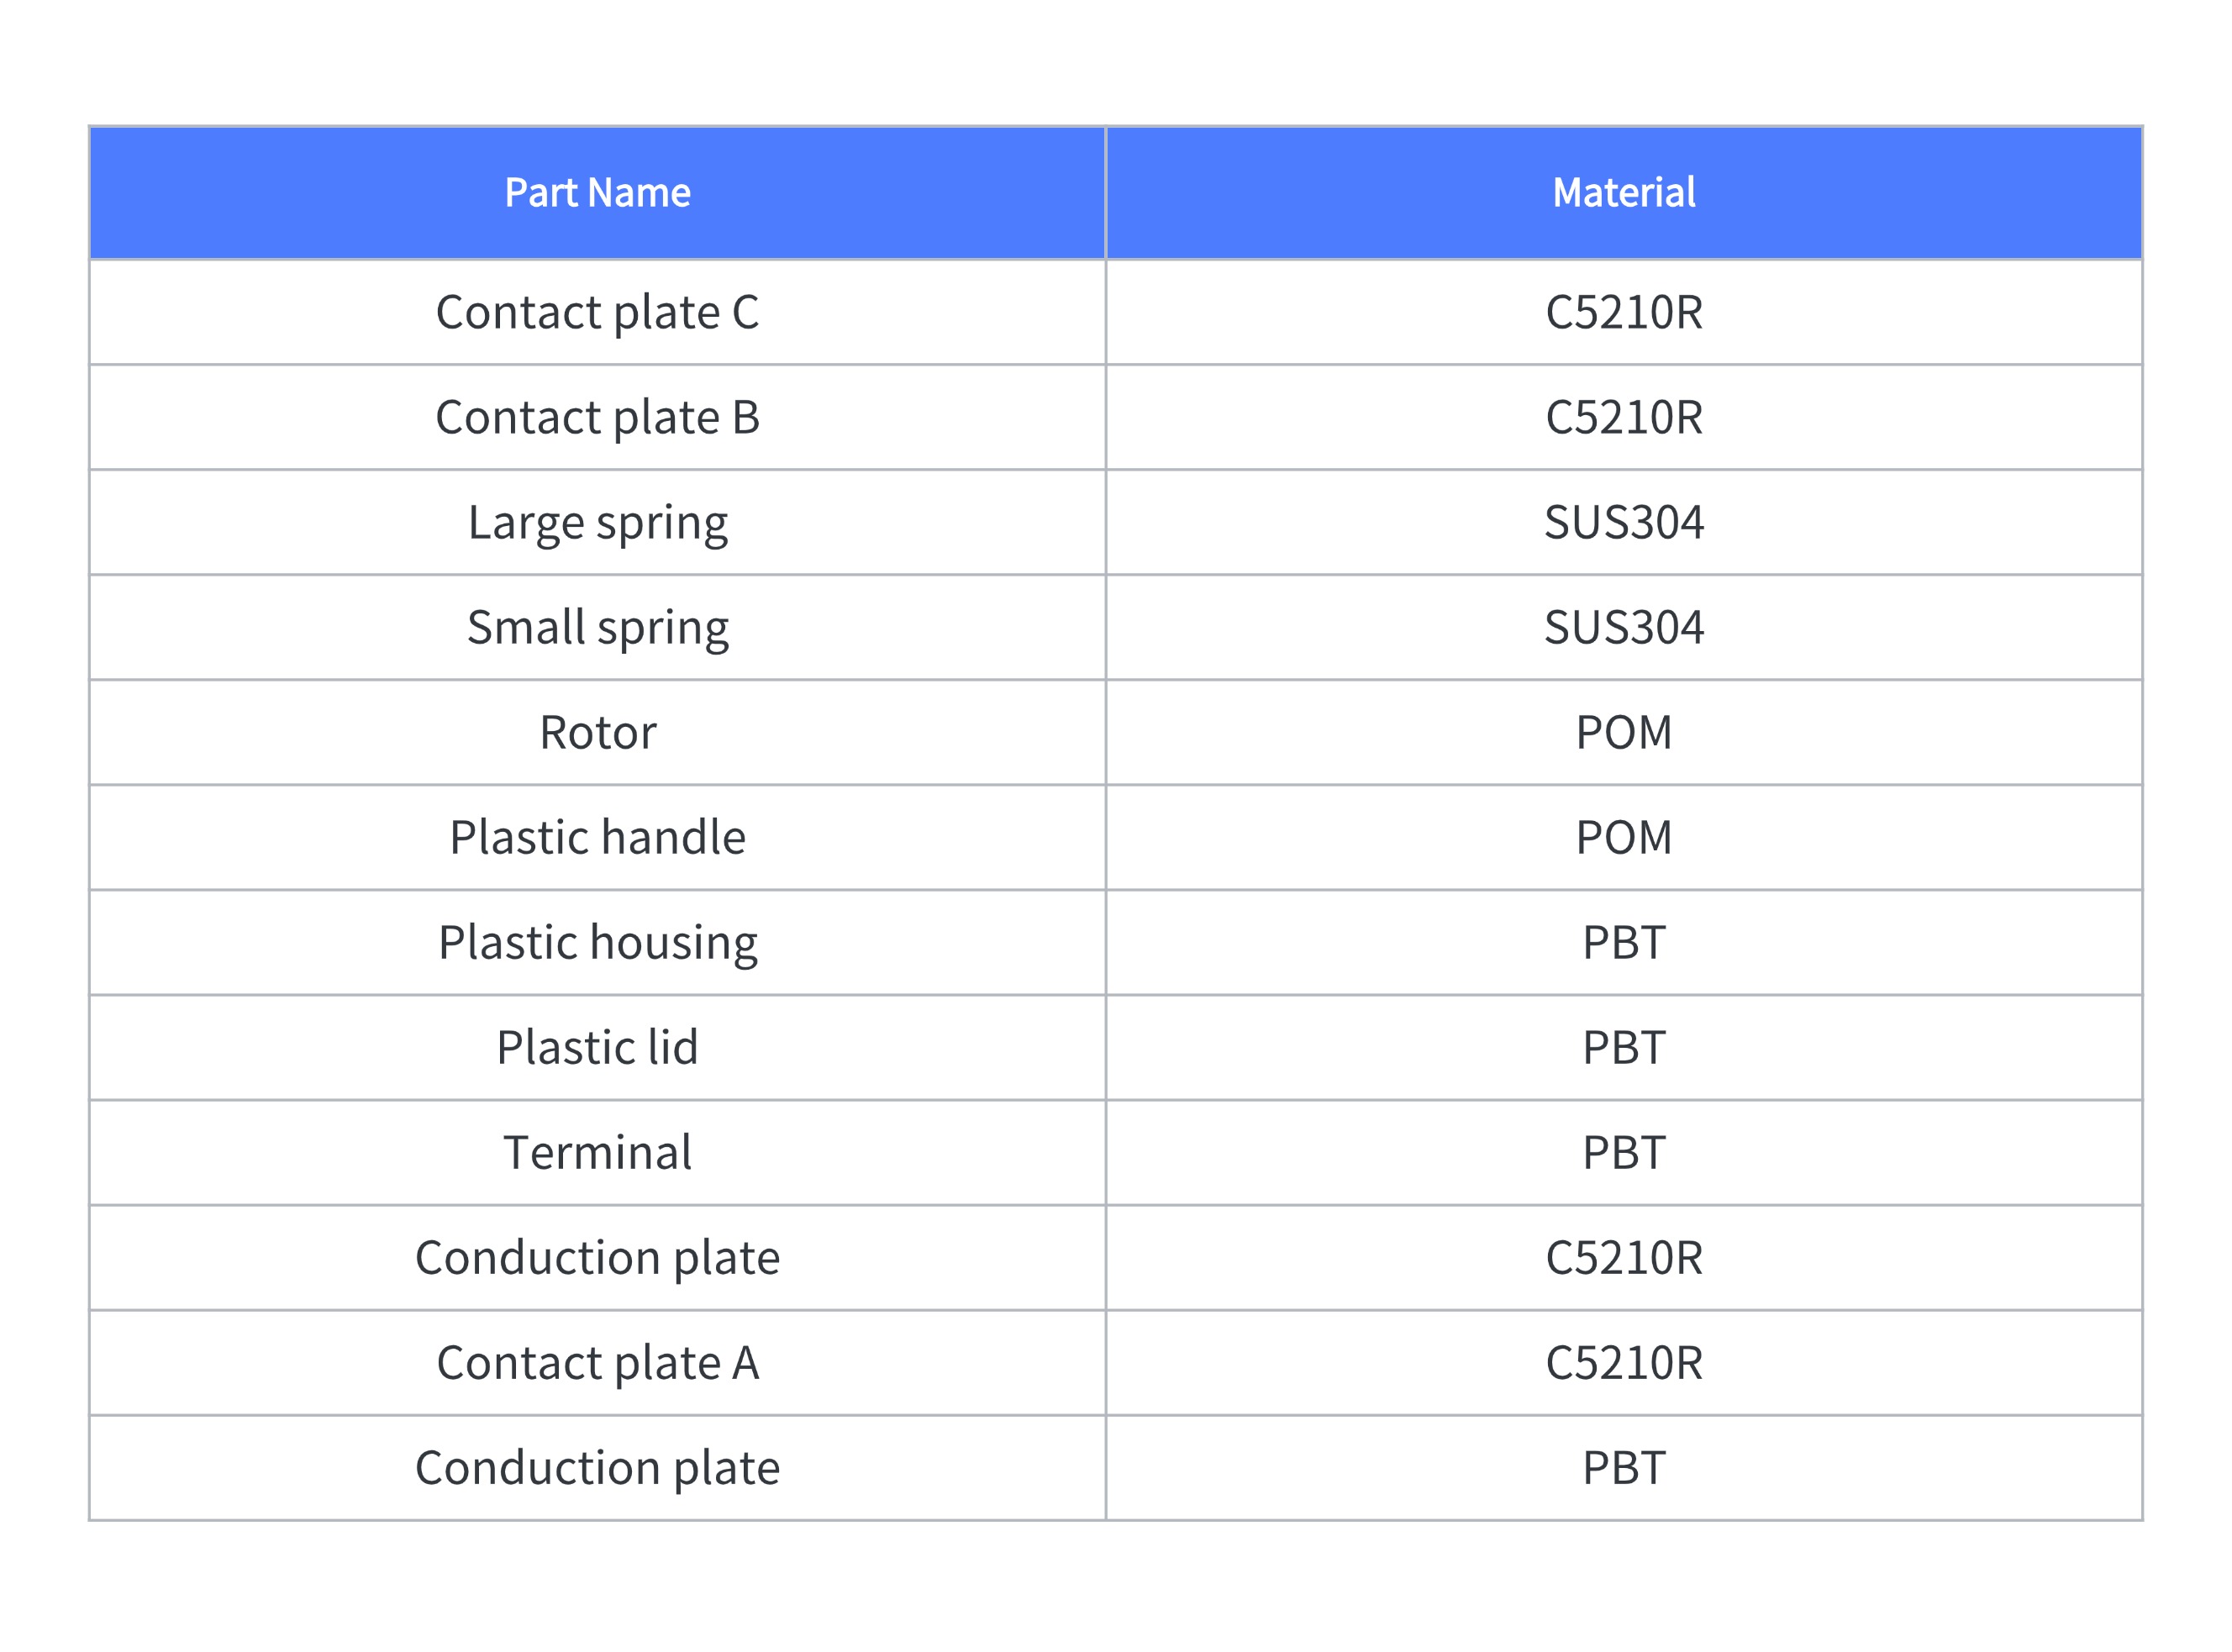
Task: Click the Plastic handle cell
Action: click(597, 837)
